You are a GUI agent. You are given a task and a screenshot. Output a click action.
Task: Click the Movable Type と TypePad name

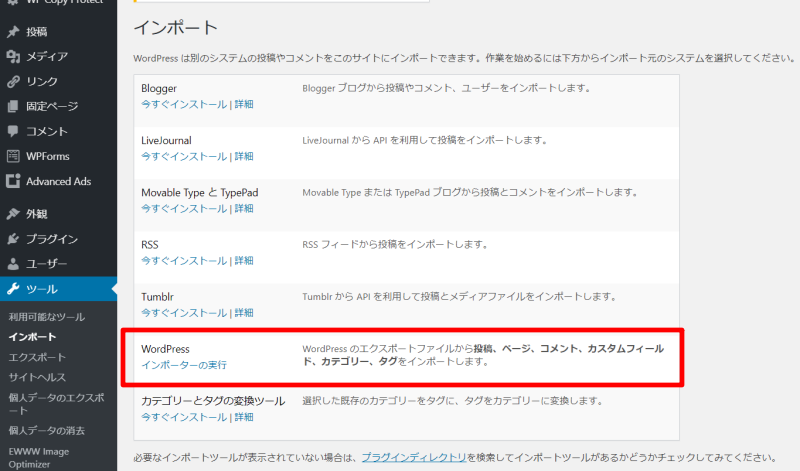point(199,192)
